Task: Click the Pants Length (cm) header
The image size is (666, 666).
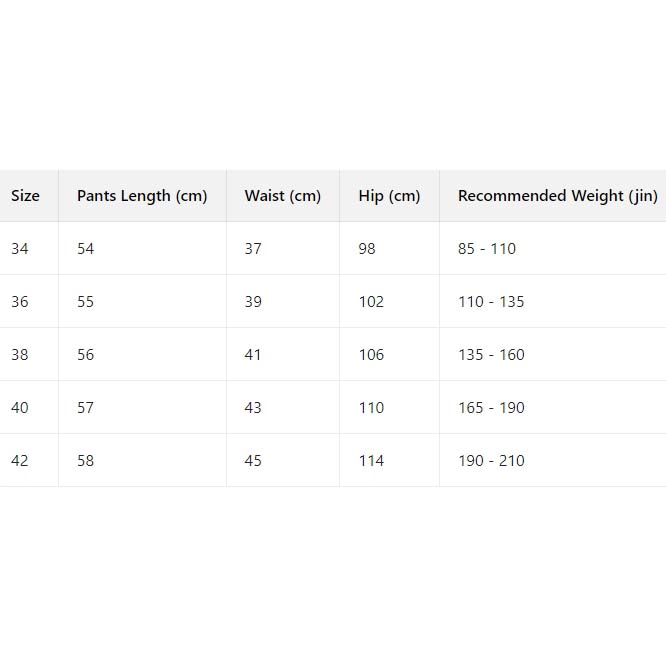Action: click(142, 196)
